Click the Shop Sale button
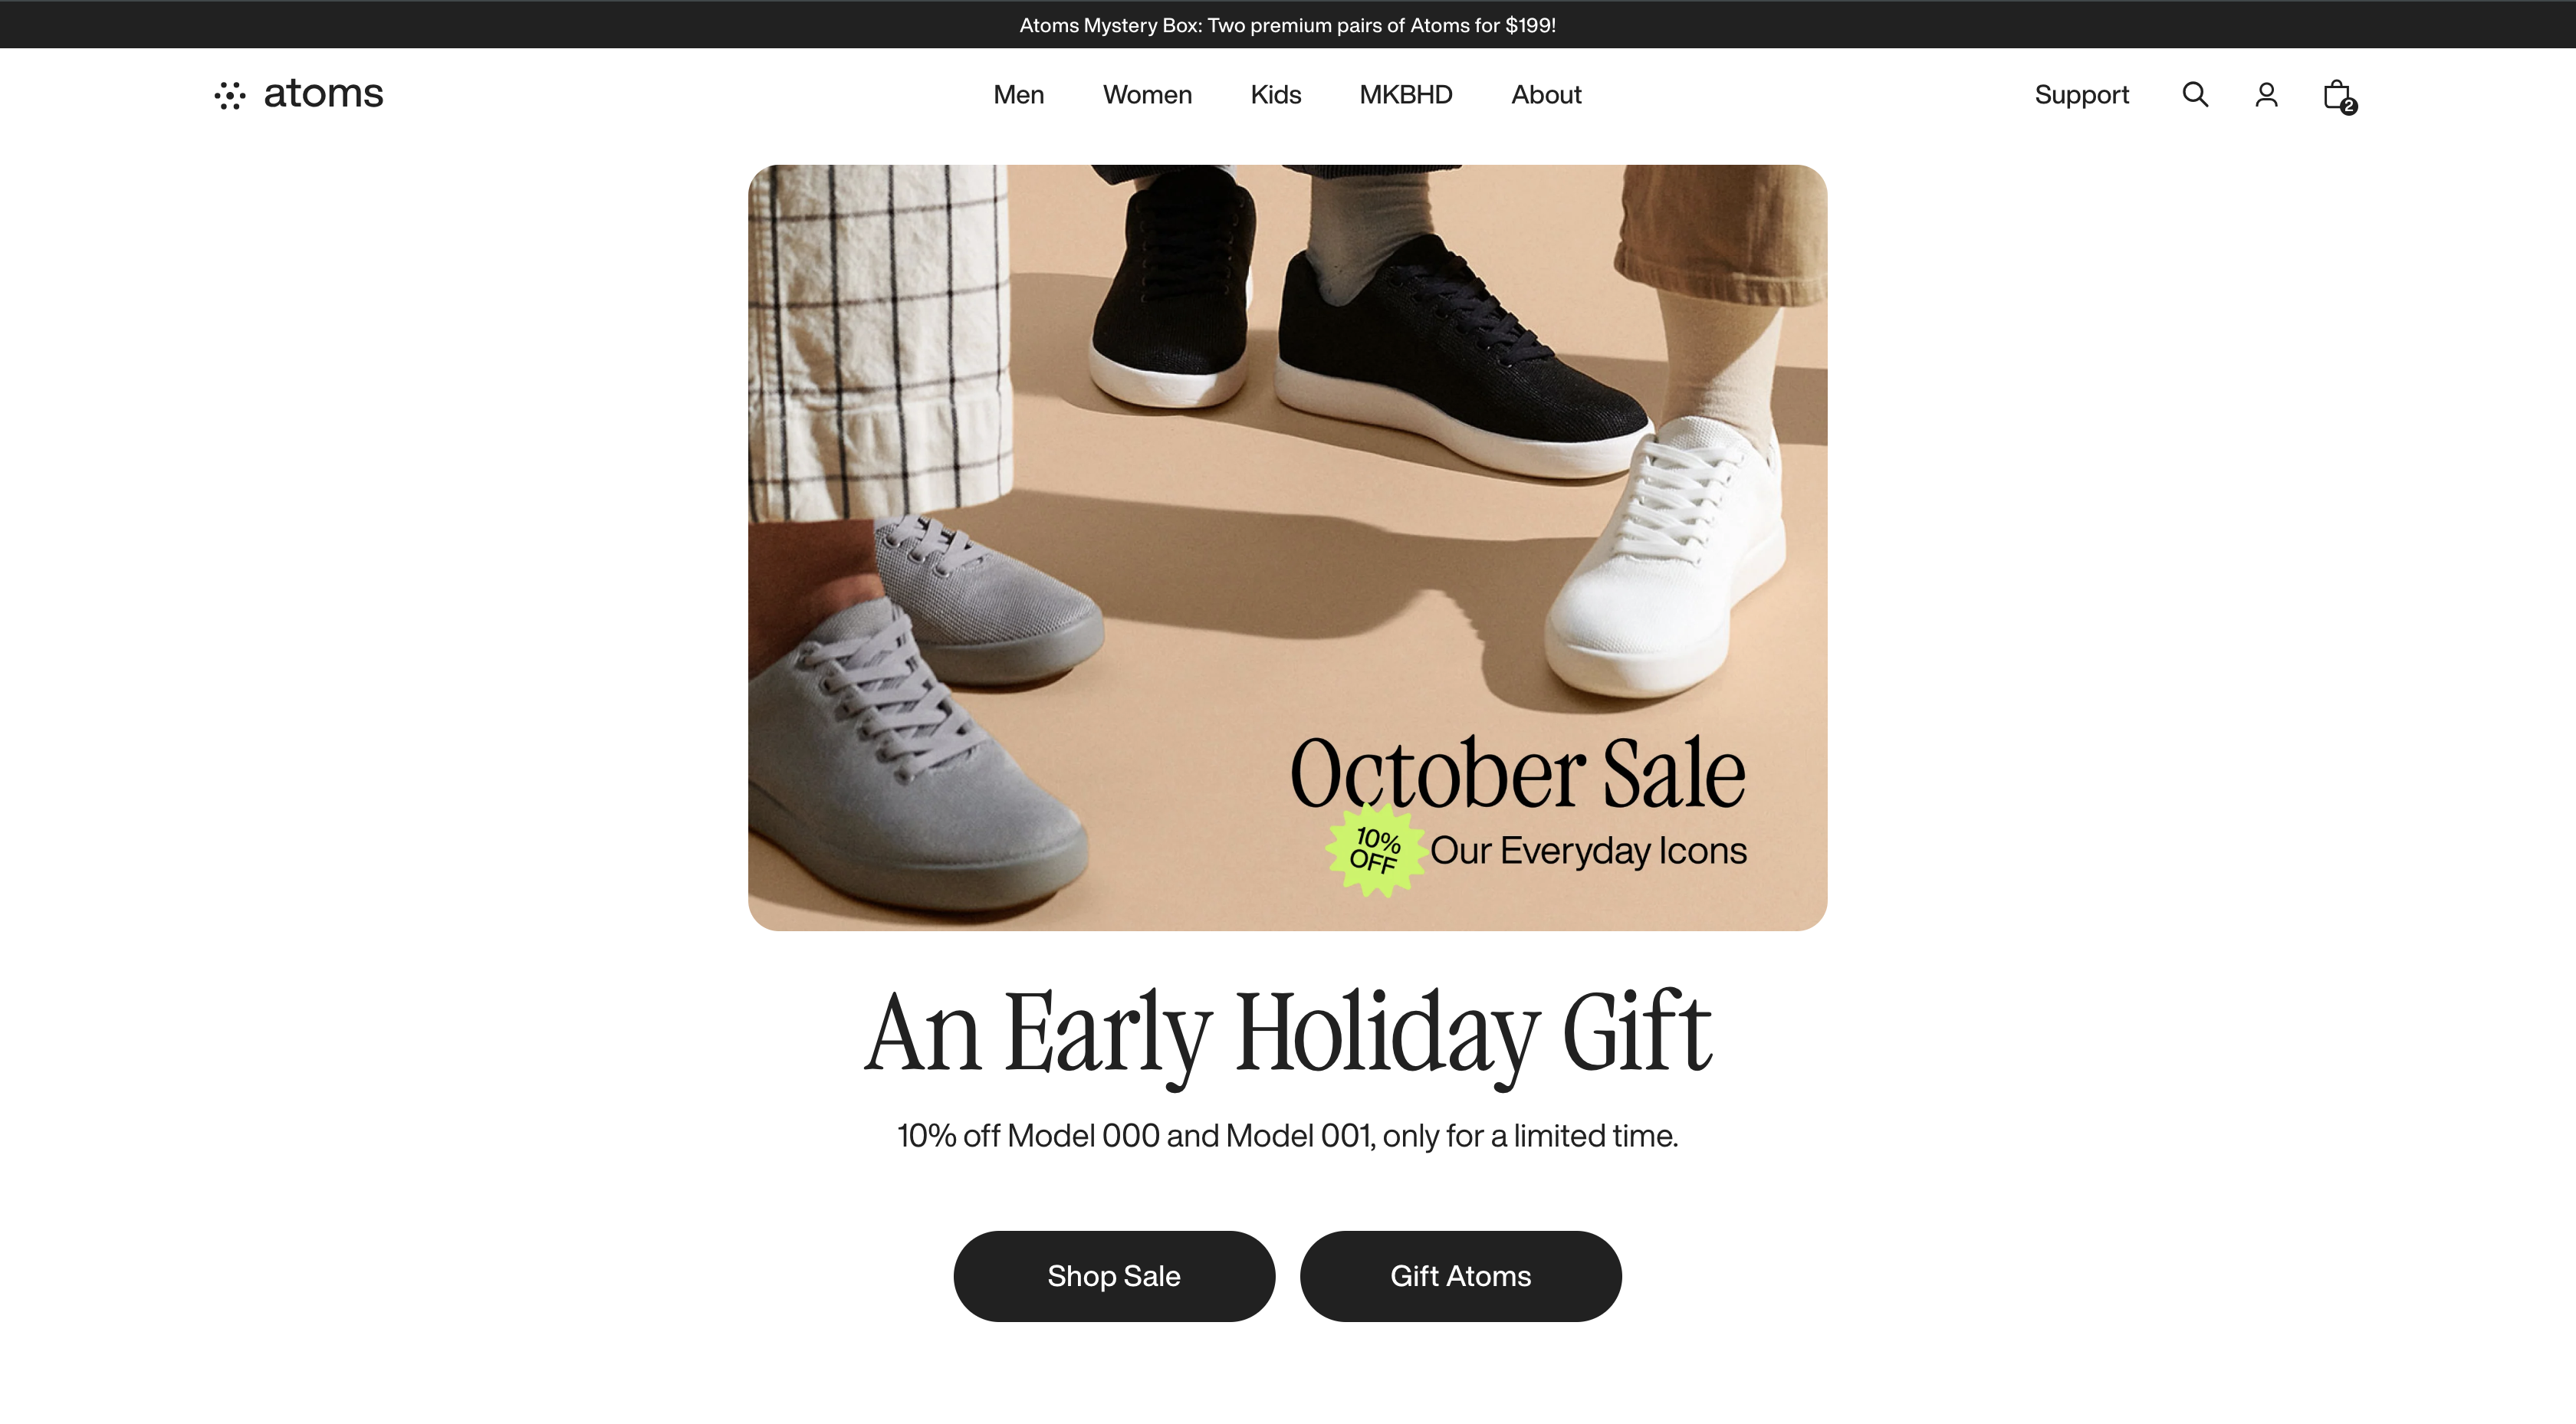Image resolution: width=2576 pixels, height=1424 pixels. point(1114,1276)
